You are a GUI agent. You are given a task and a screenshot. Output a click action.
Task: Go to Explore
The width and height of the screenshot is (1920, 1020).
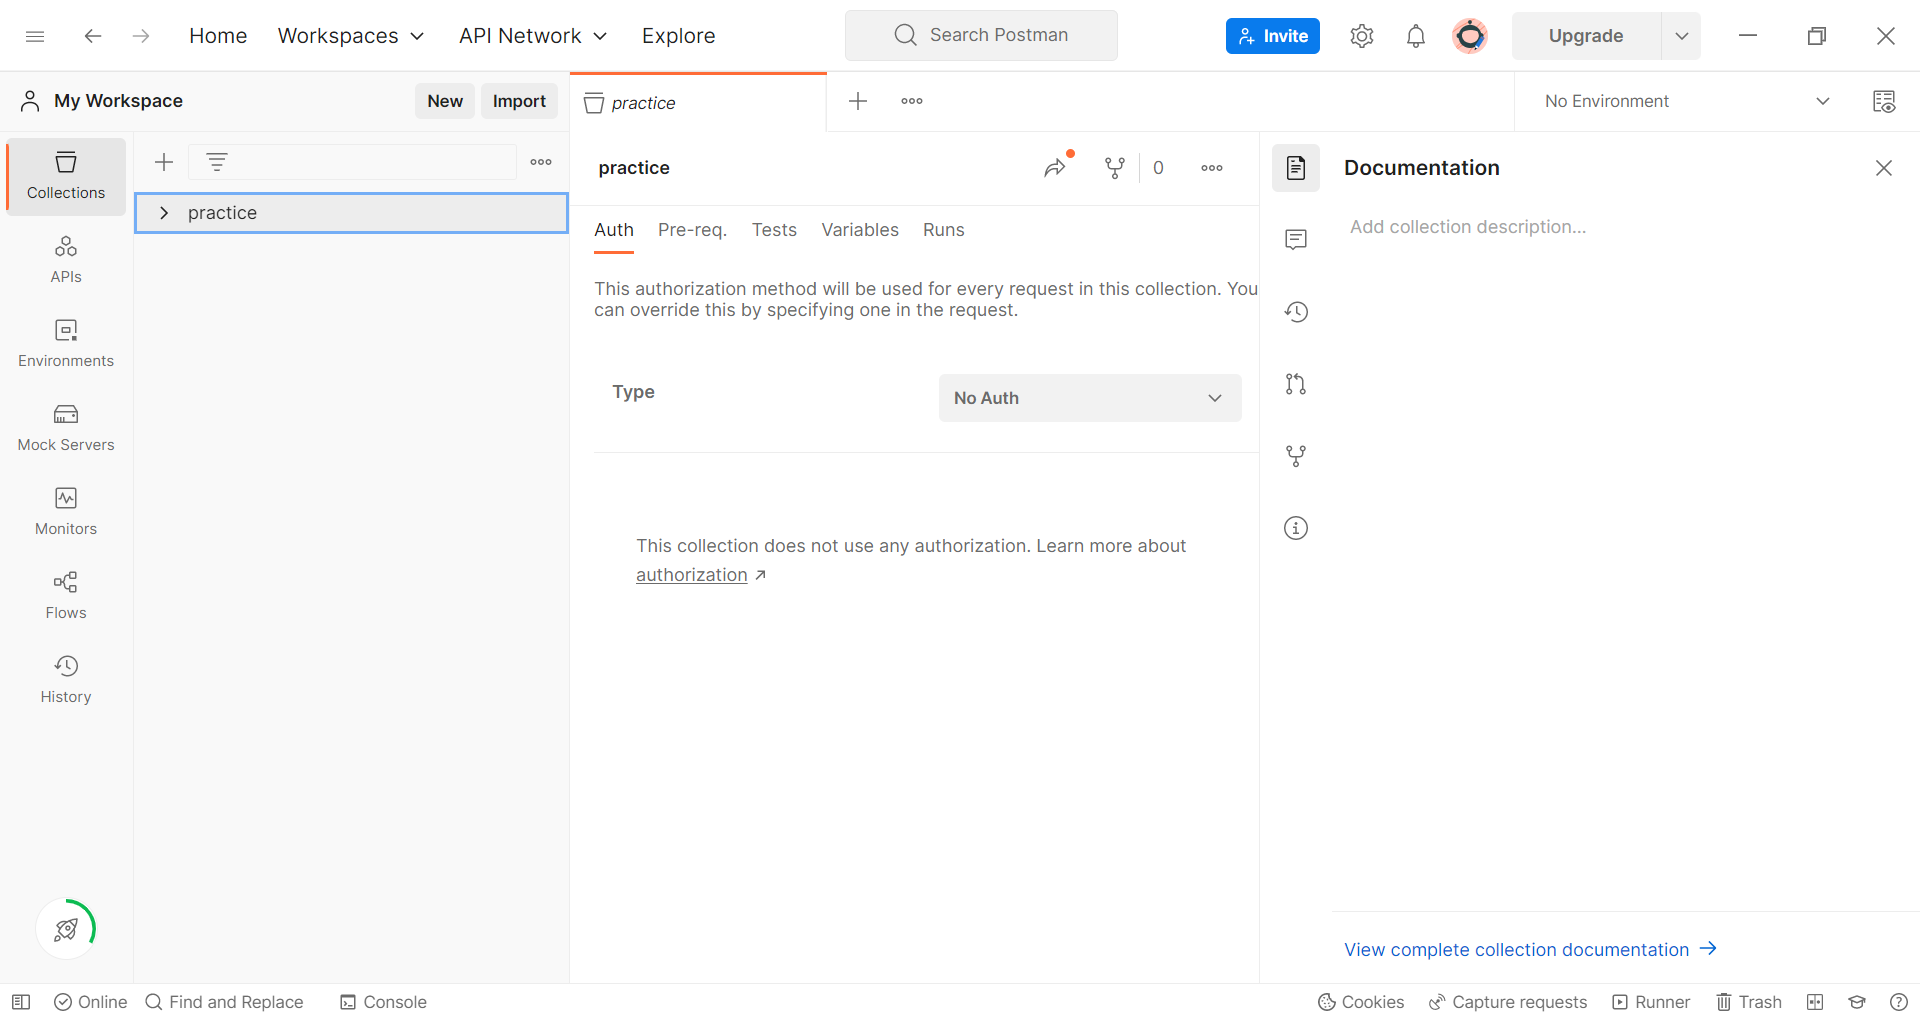pos(679,36)
